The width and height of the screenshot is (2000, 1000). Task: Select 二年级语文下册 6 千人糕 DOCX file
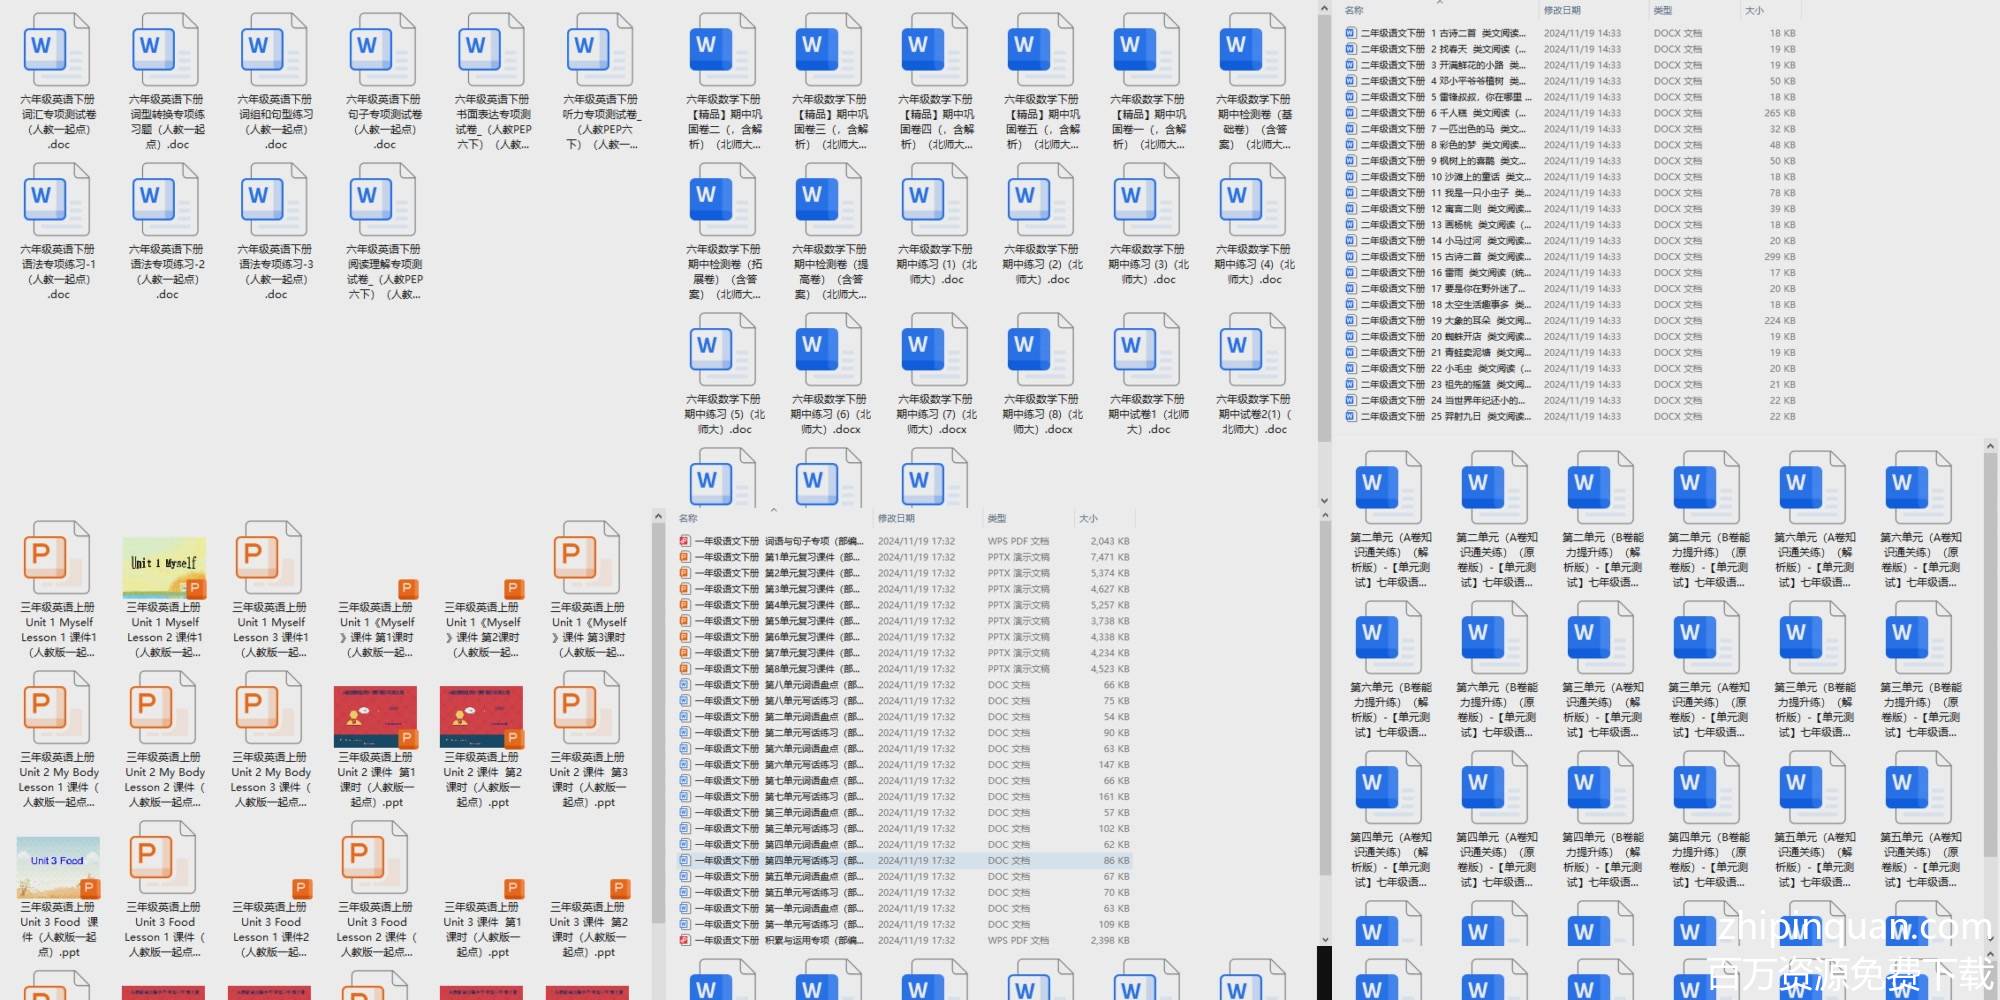click(1440, 113)
